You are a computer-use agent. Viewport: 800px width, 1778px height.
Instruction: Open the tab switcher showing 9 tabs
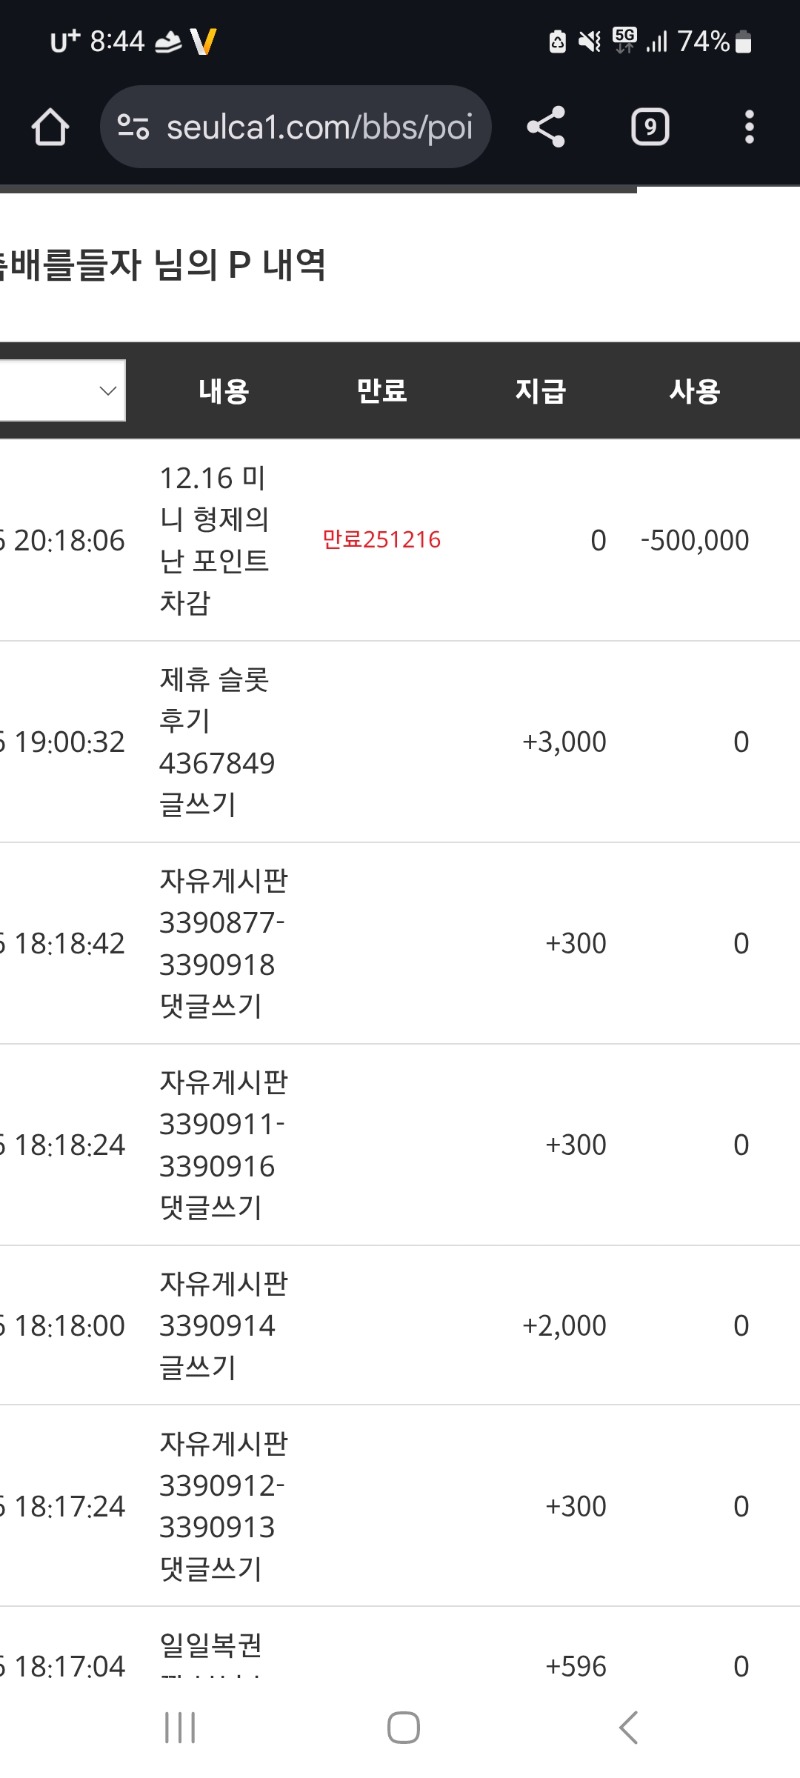(x=650, y=127)
